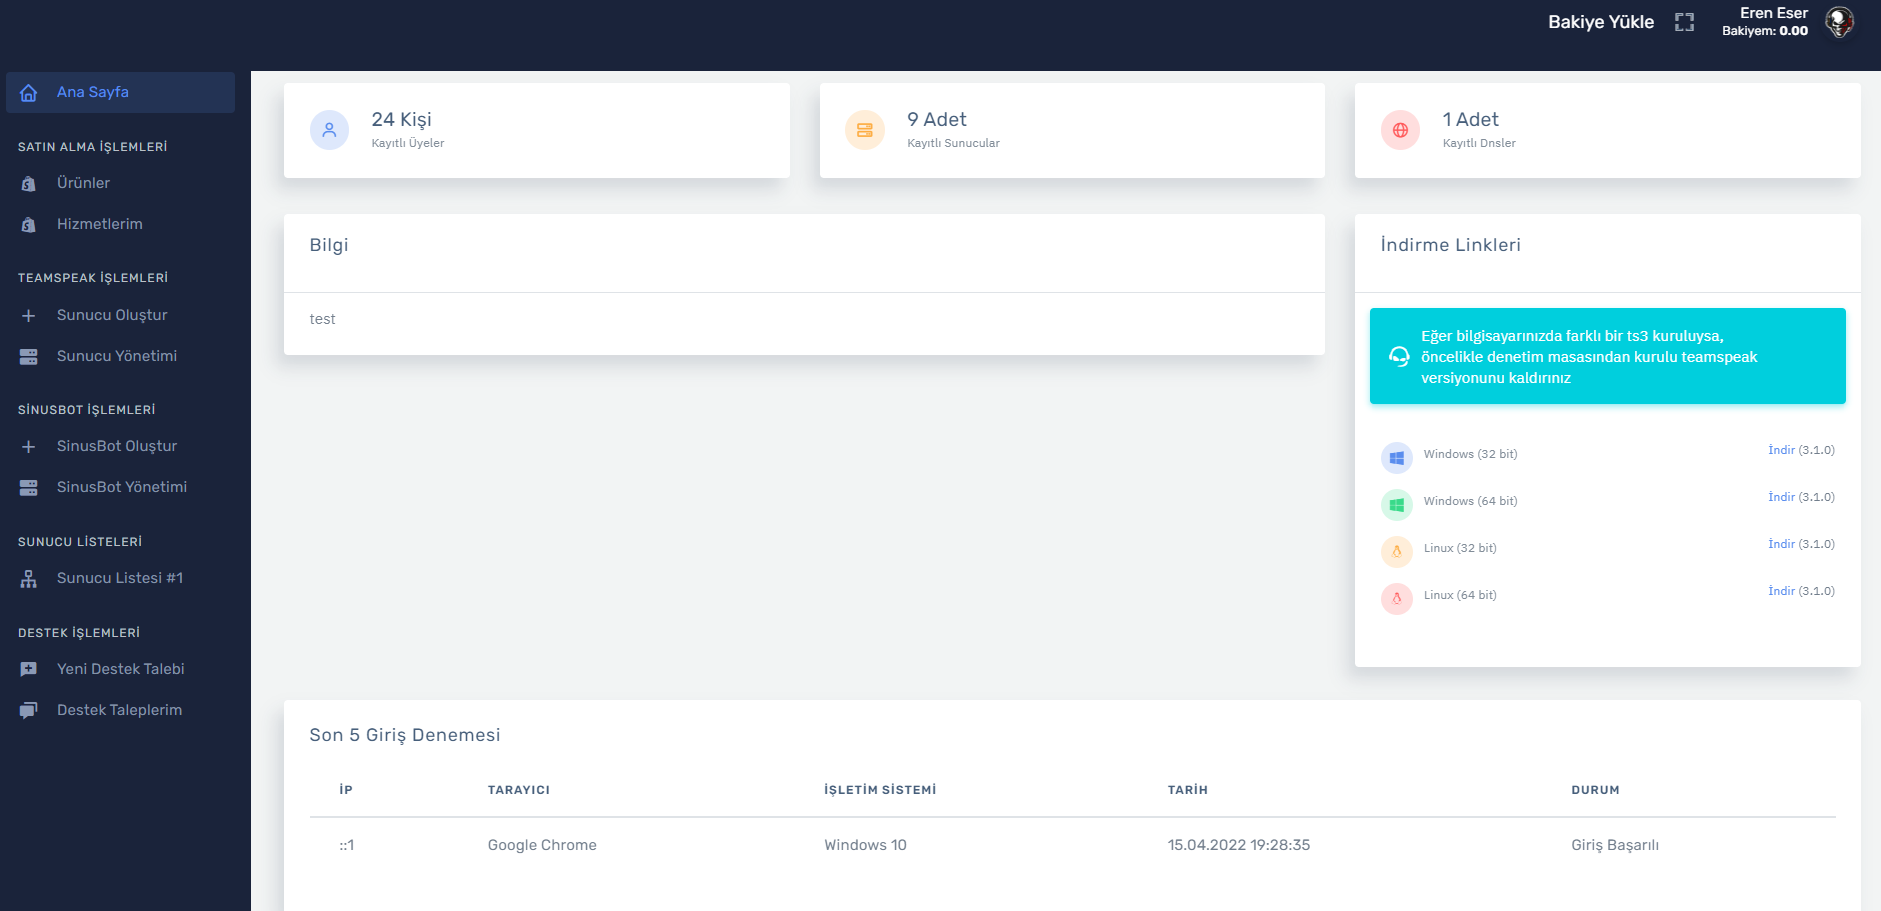The height and width of the screenshot is (911, 1881).
Task: Open Hizmetlerim page
Action: (x=99, y=224)
